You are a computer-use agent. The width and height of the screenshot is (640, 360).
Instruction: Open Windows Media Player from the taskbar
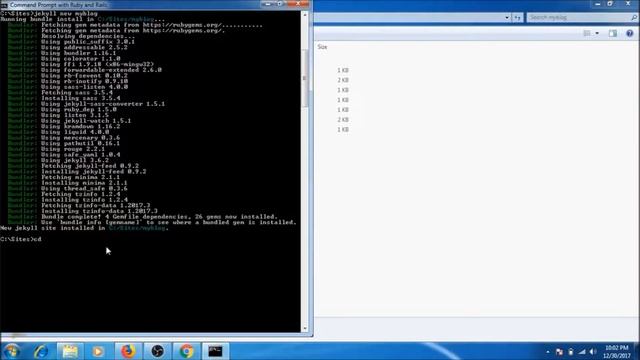point(98,351)
